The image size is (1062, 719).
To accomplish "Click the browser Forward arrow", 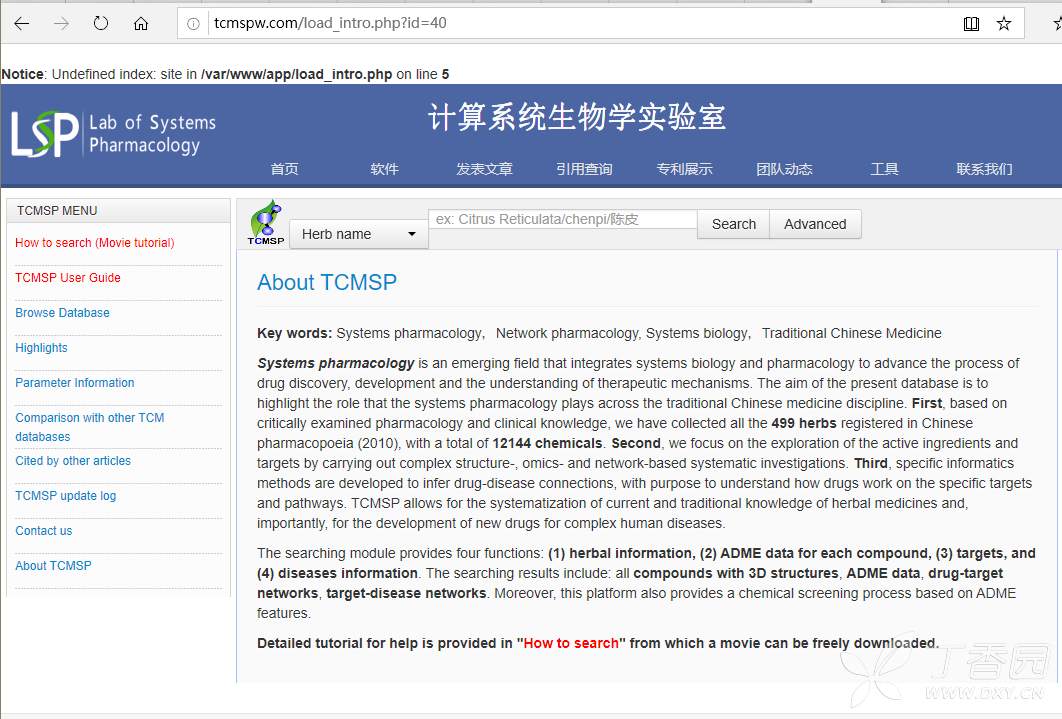I will 62,24.
